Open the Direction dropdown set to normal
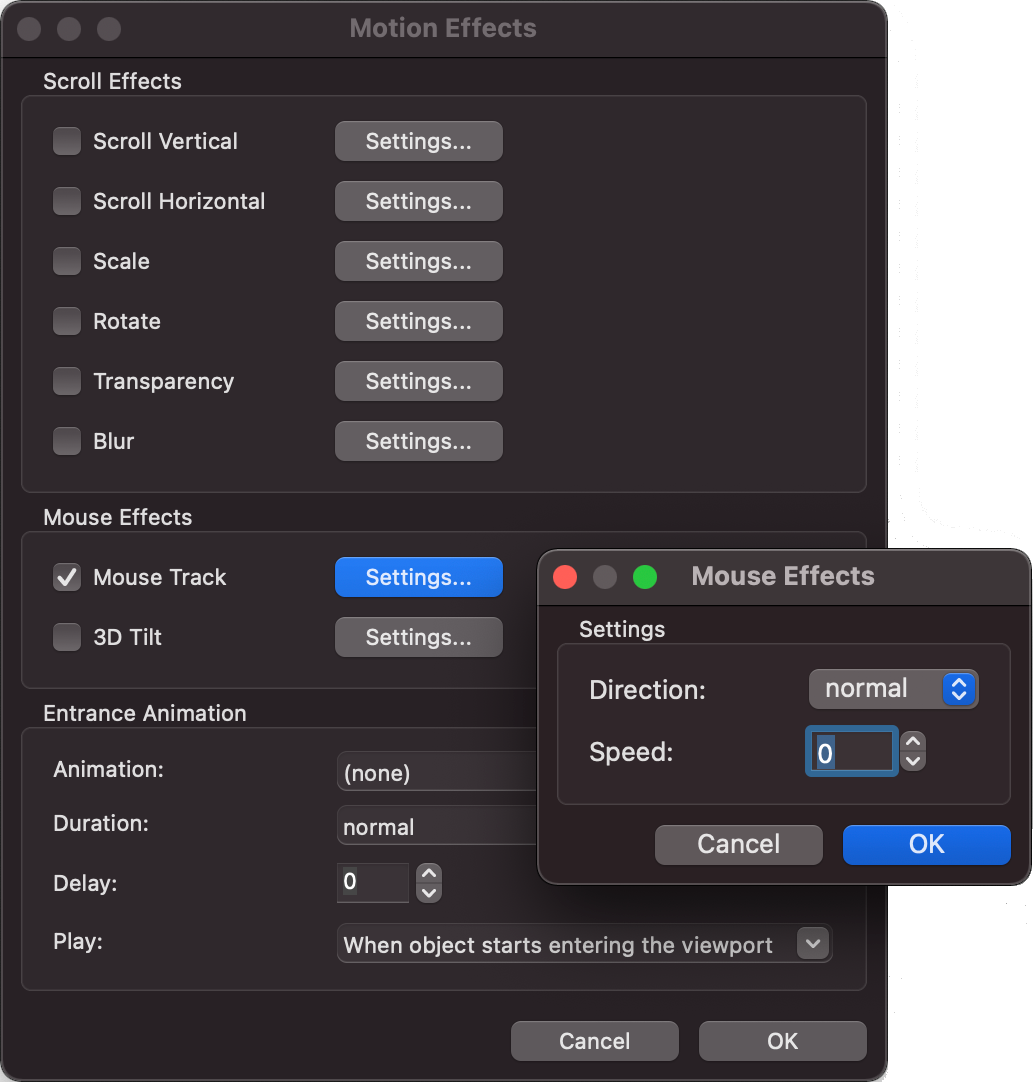The width and height of the screenshot is (1033, 1082). [892, 689]
